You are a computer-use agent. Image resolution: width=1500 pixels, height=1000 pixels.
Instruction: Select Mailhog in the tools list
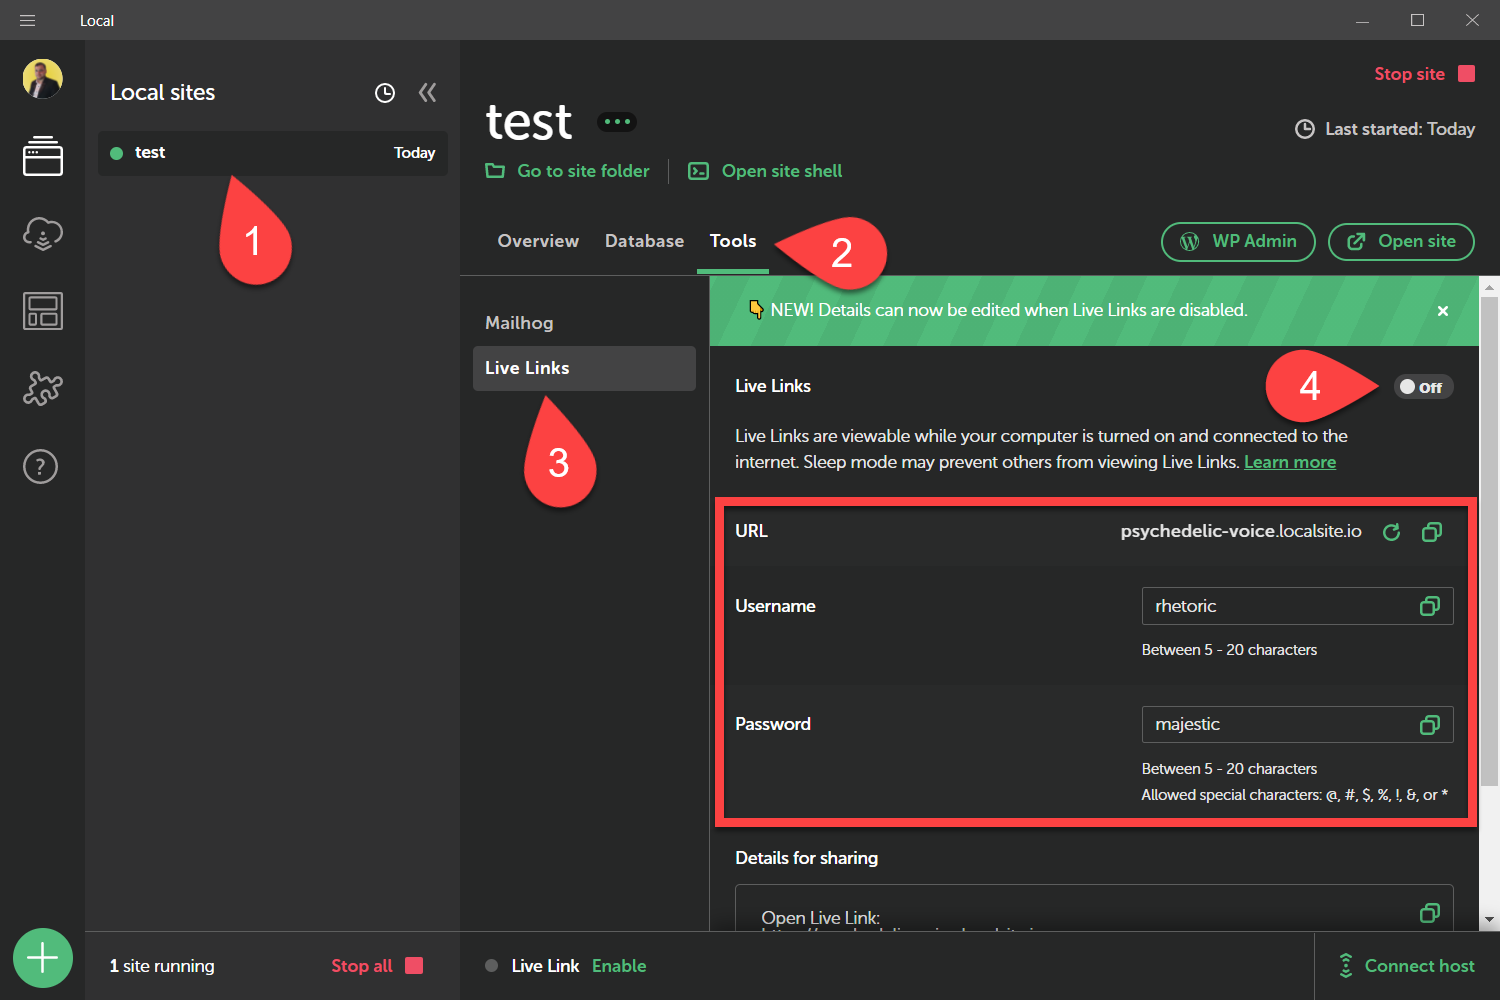[x=519, y=323]
